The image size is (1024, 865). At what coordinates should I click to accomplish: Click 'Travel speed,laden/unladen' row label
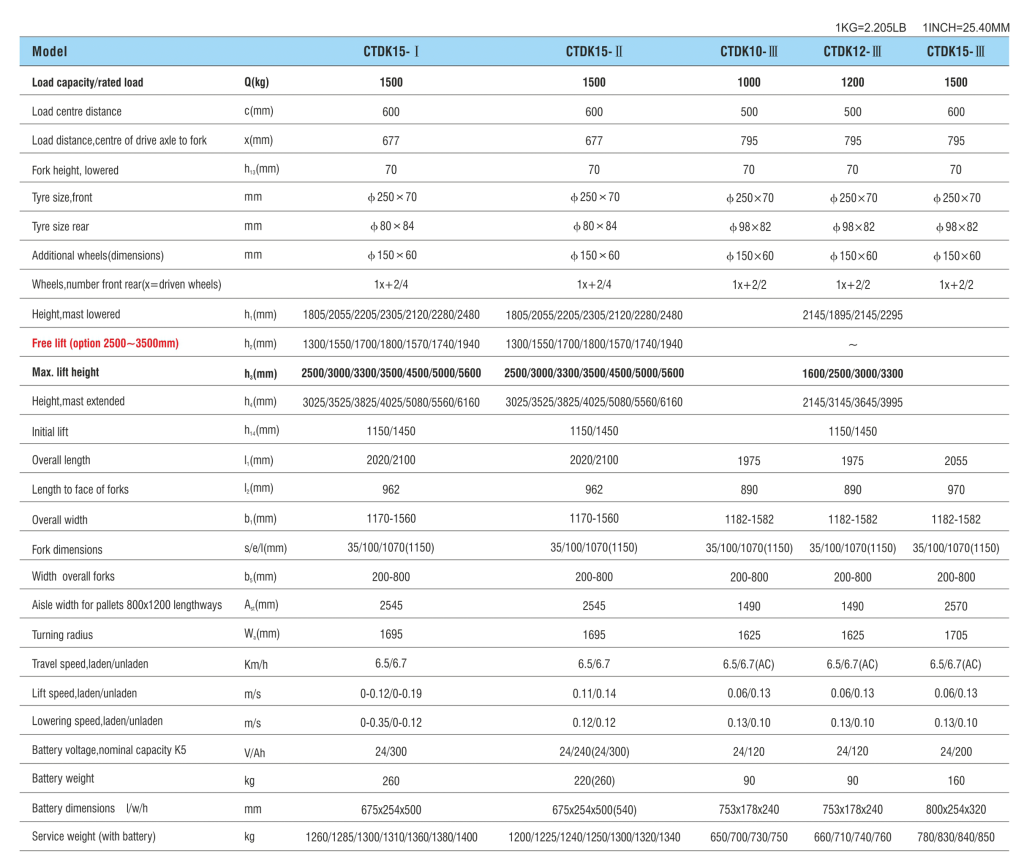(90, 664)
